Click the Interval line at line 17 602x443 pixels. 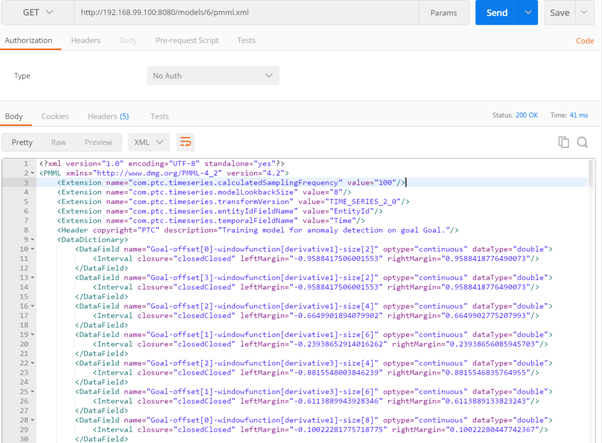coord(316,316)
